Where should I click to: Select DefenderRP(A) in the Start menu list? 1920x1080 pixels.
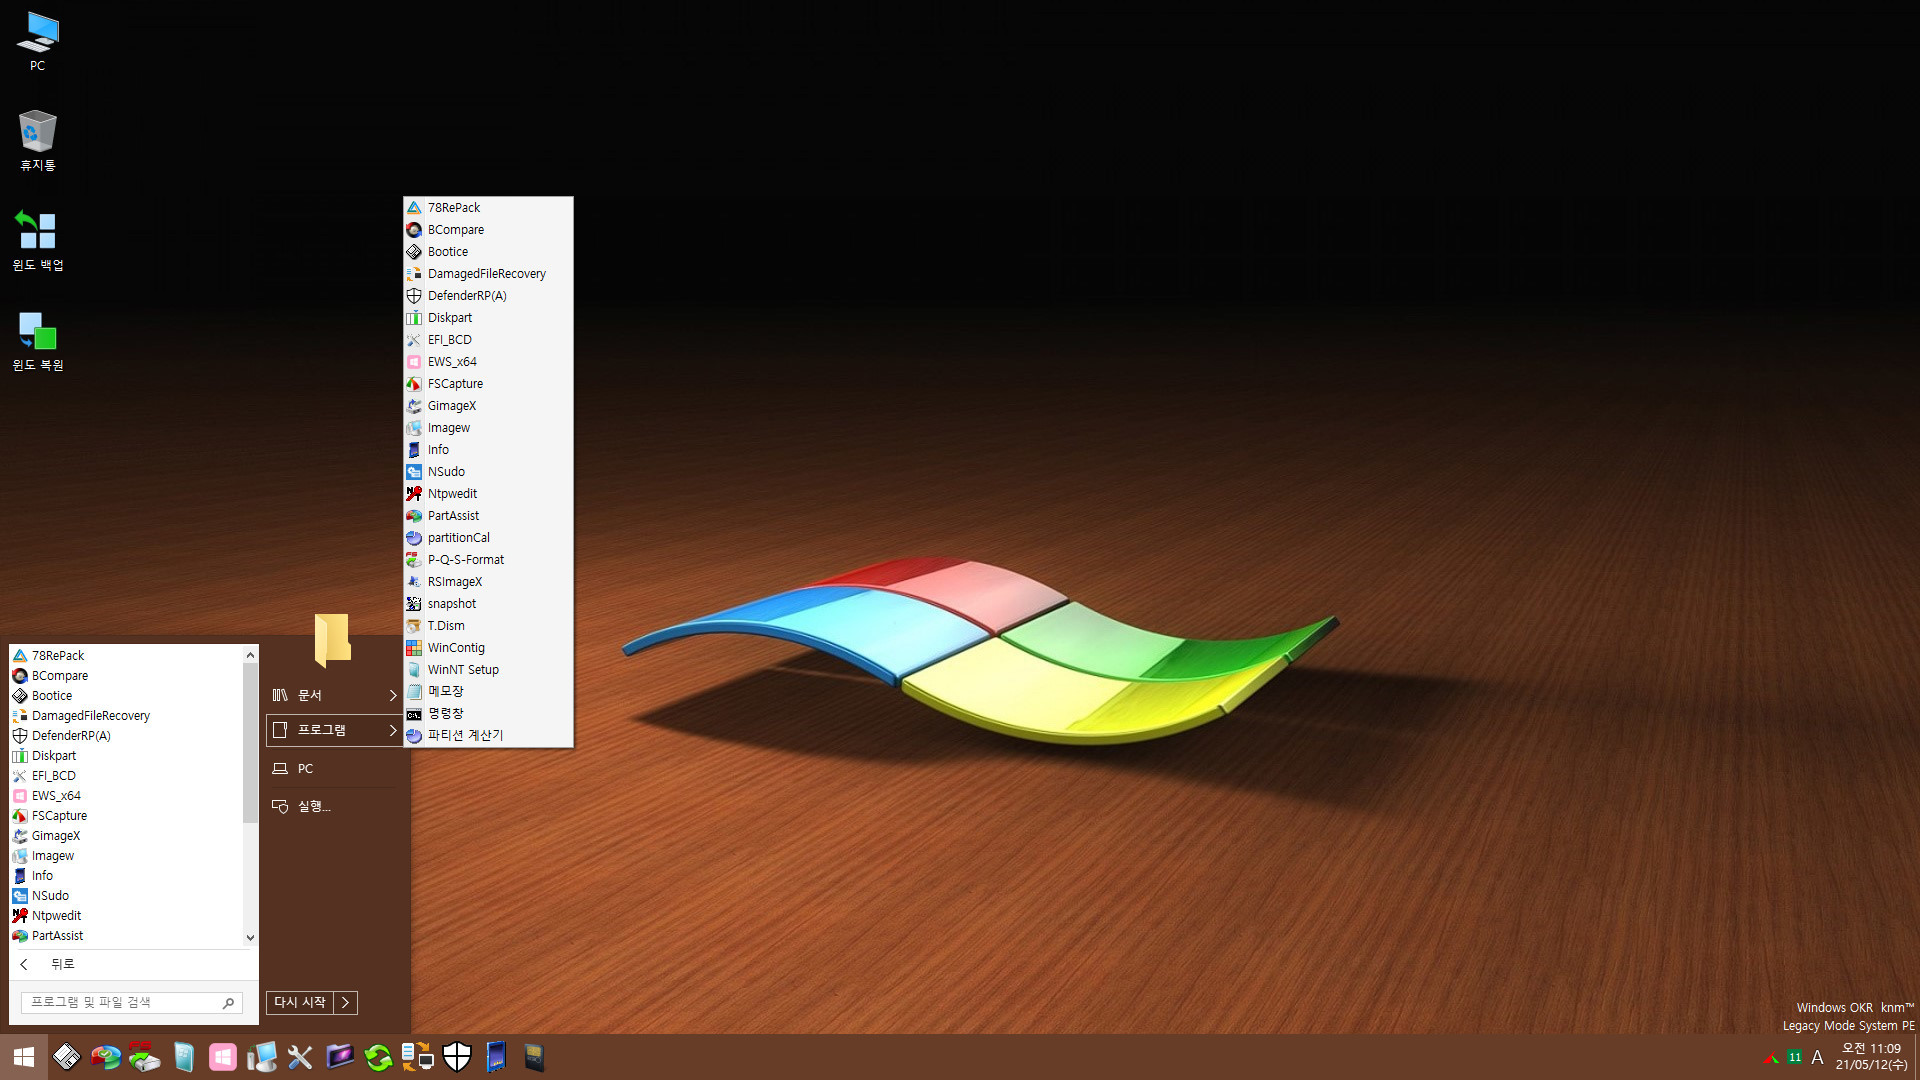[x=126, y=736]
